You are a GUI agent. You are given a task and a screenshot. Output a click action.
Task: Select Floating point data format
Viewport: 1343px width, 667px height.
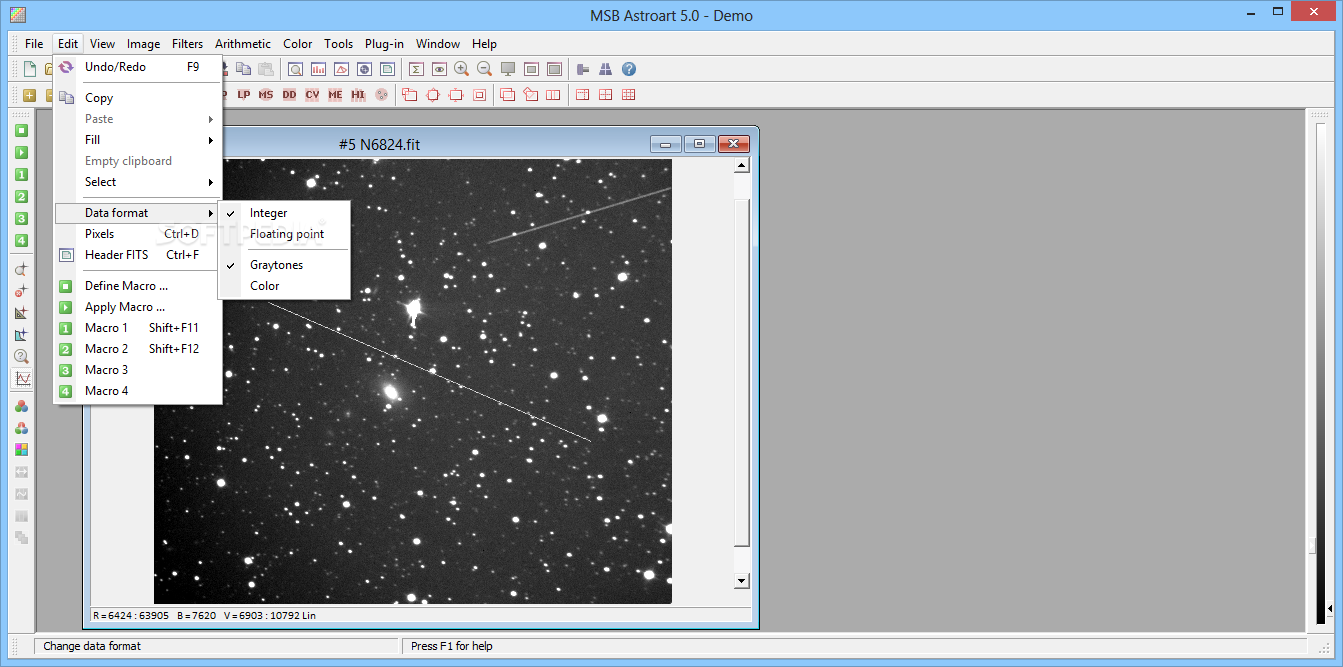(284, 234)
